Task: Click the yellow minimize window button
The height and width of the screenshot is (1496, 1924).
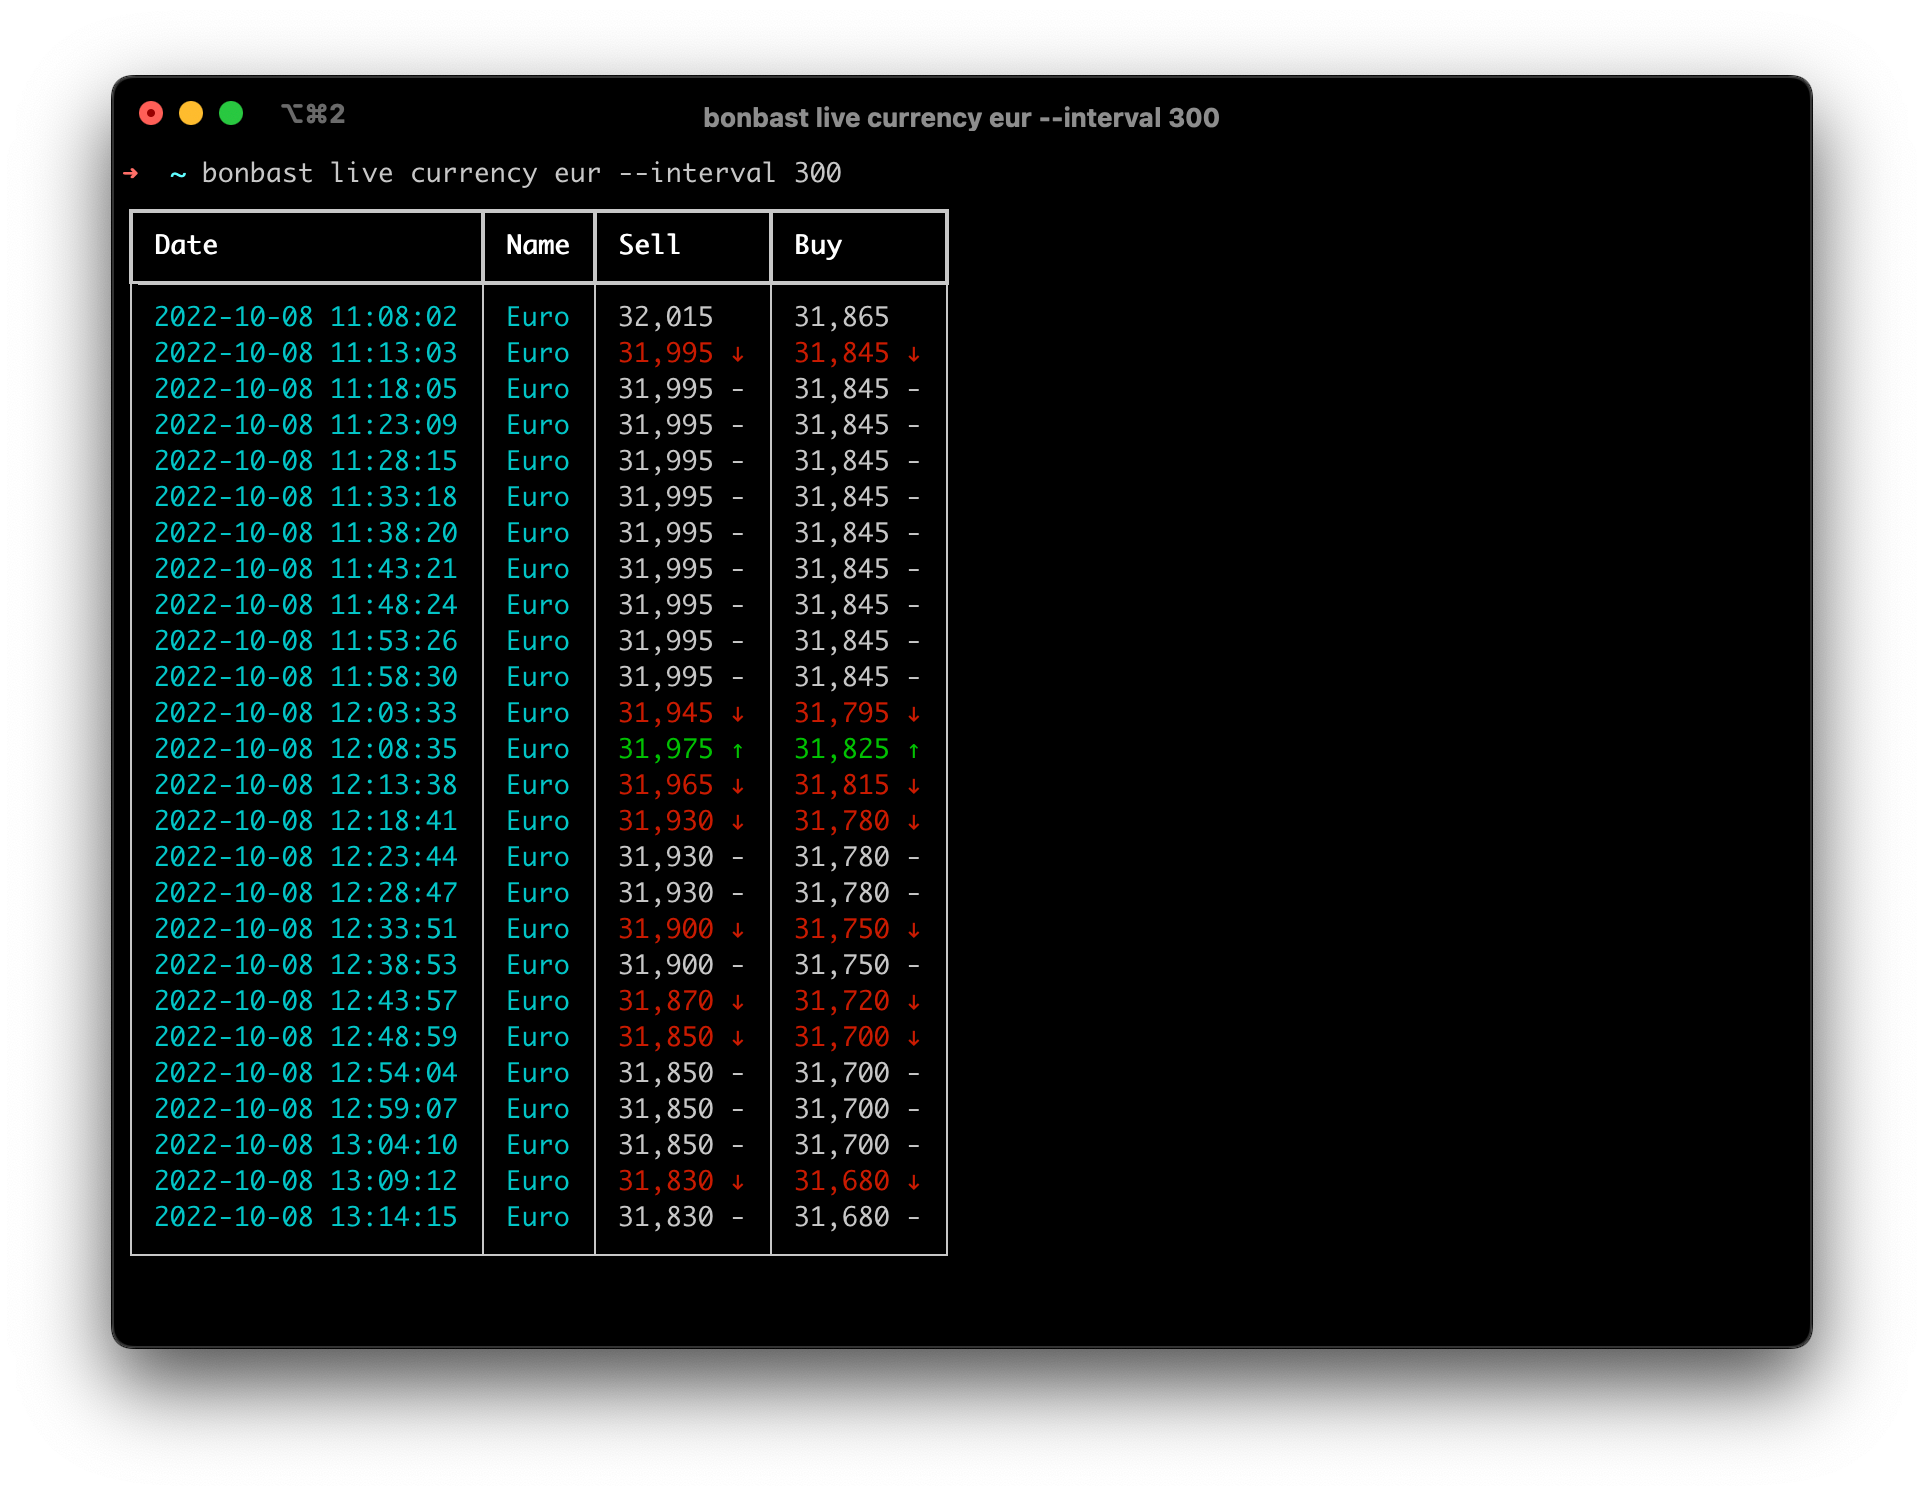Action: click(x=191, y=114)
